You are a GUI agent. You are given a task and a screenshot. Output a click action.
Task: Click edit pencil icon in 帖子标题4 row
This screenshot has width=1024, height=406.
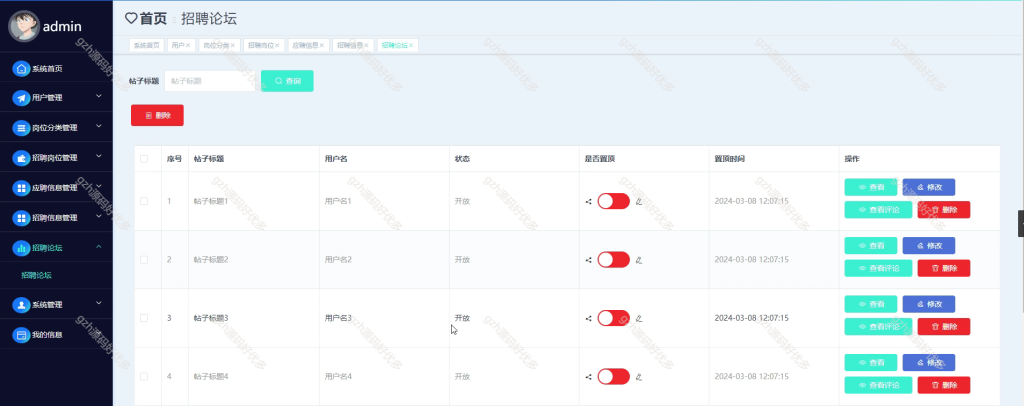point(639,377)
